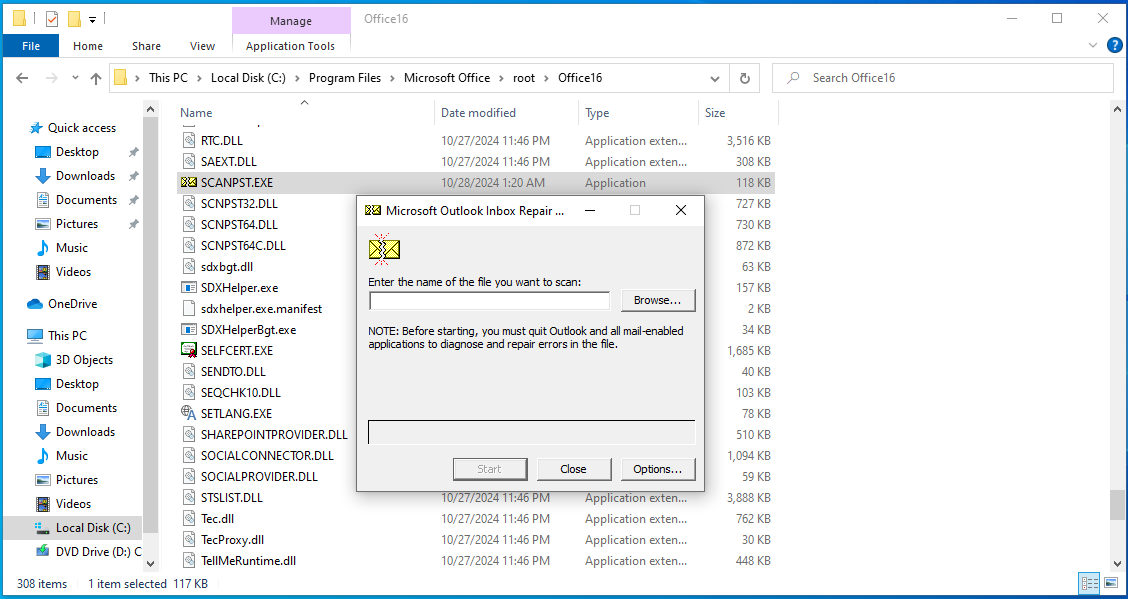Open Quick access in the navigation pane
Image resolution: width=1128 pixels, height=599 pixels.
tap(81, 128)
